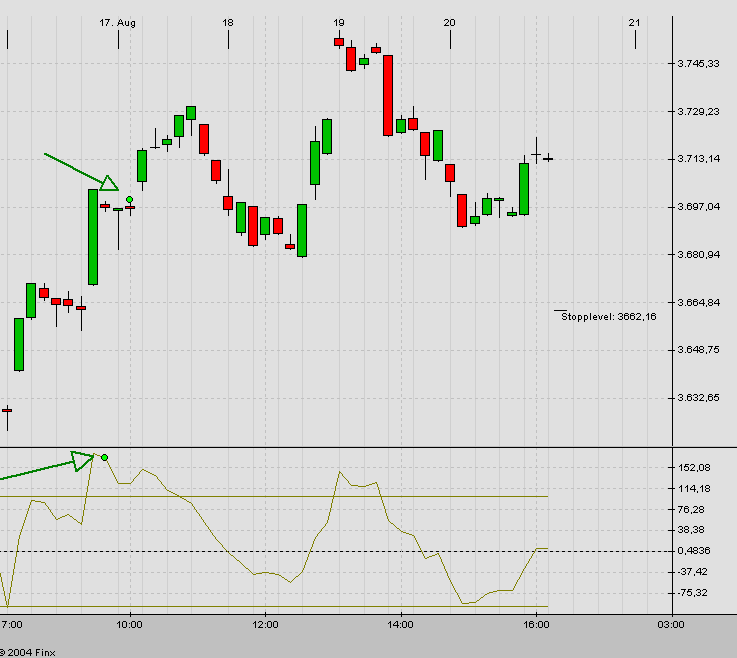The image size is (737, 658).
Task: Click the date label 21
Action: click(635, 23)
